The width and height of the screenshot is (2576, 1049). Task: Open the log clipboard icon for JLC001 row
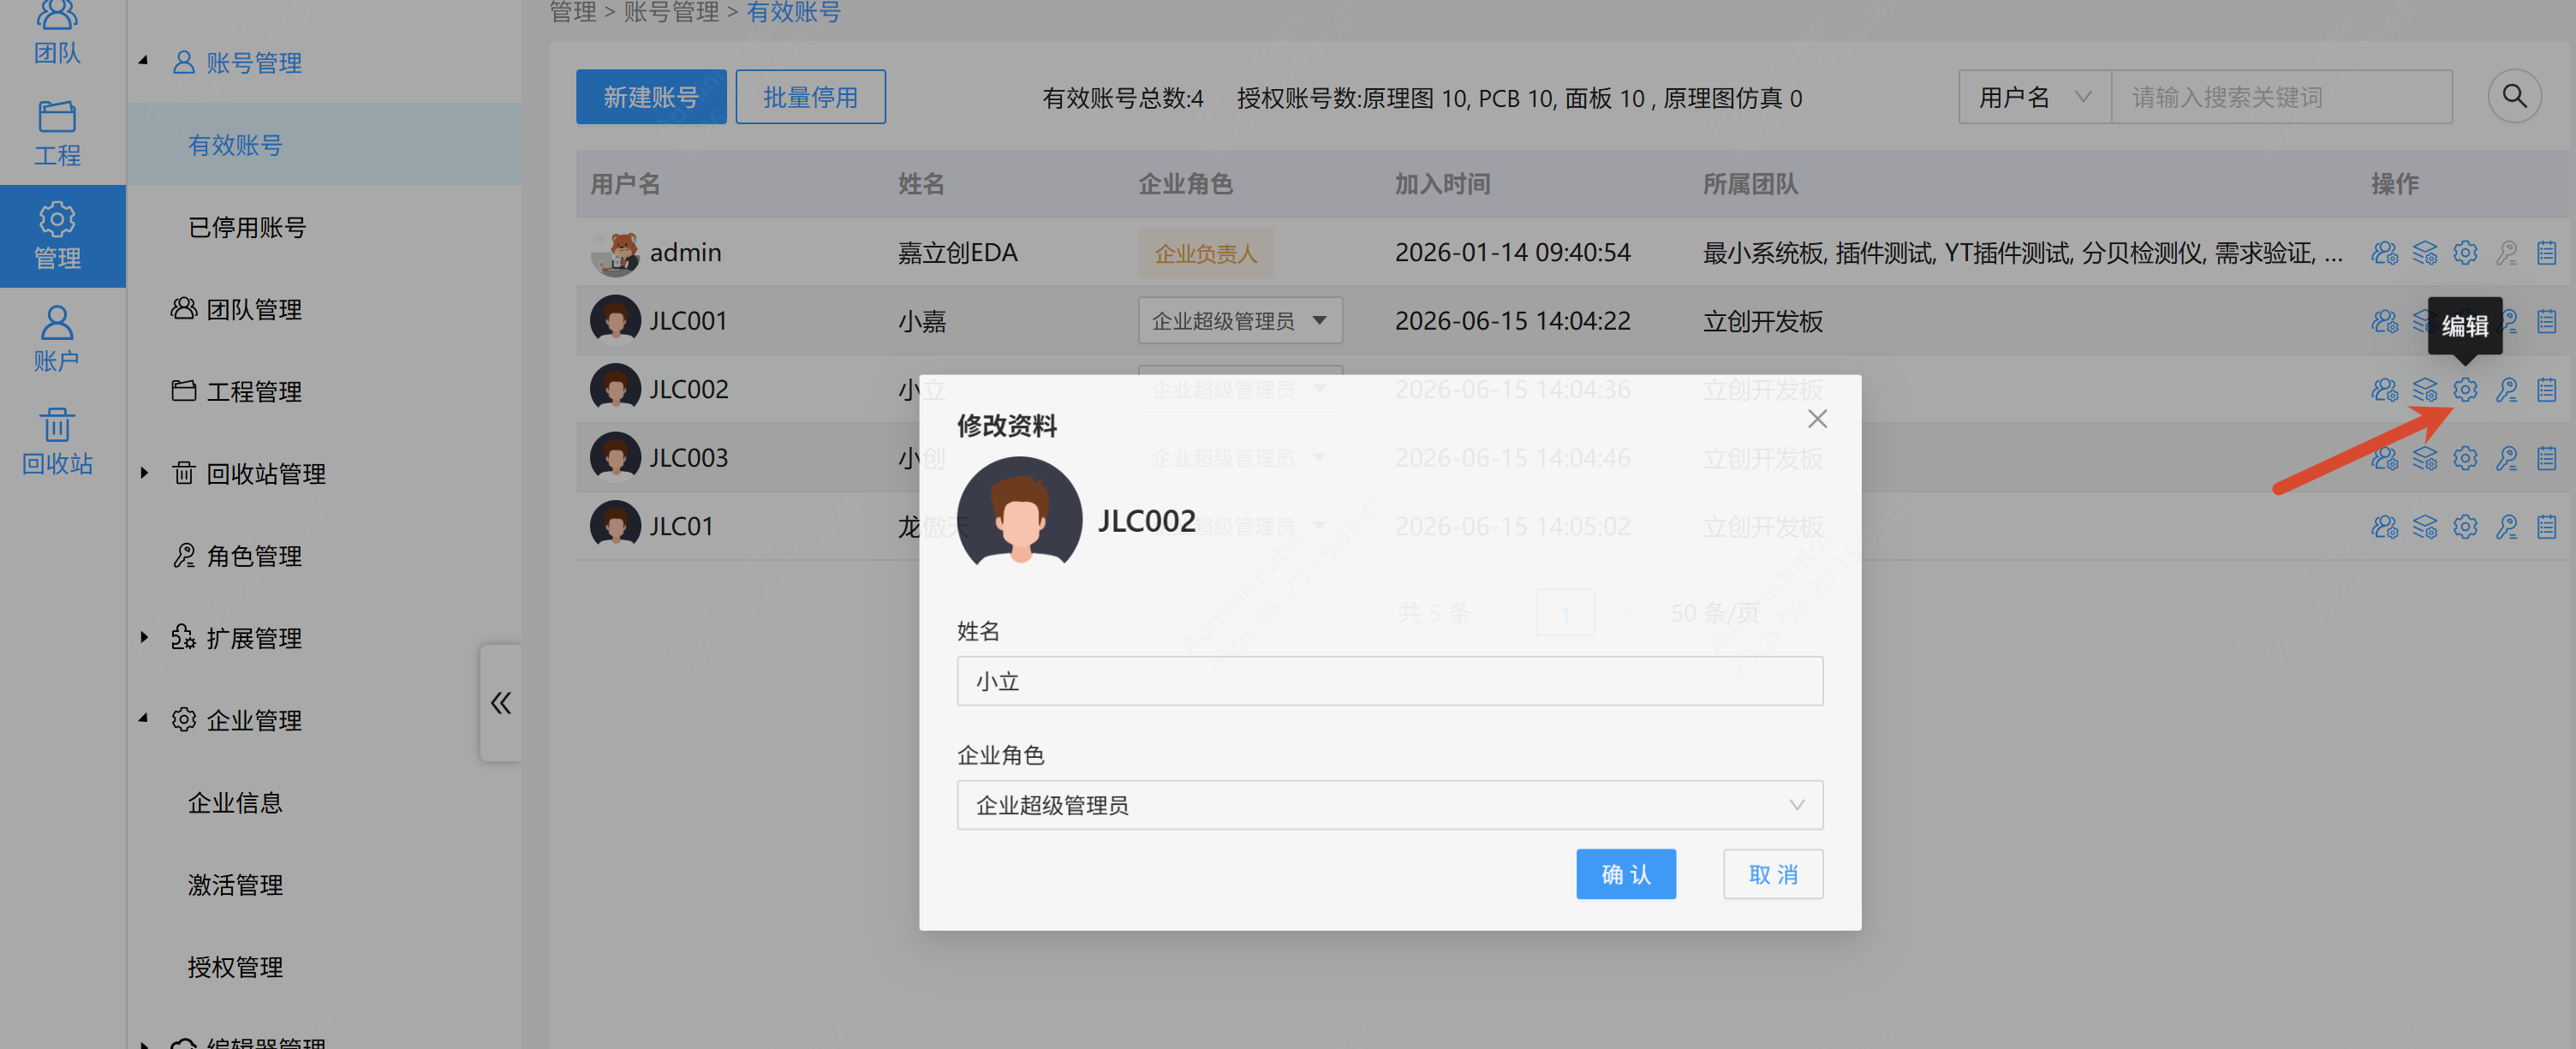[2546, 321]
